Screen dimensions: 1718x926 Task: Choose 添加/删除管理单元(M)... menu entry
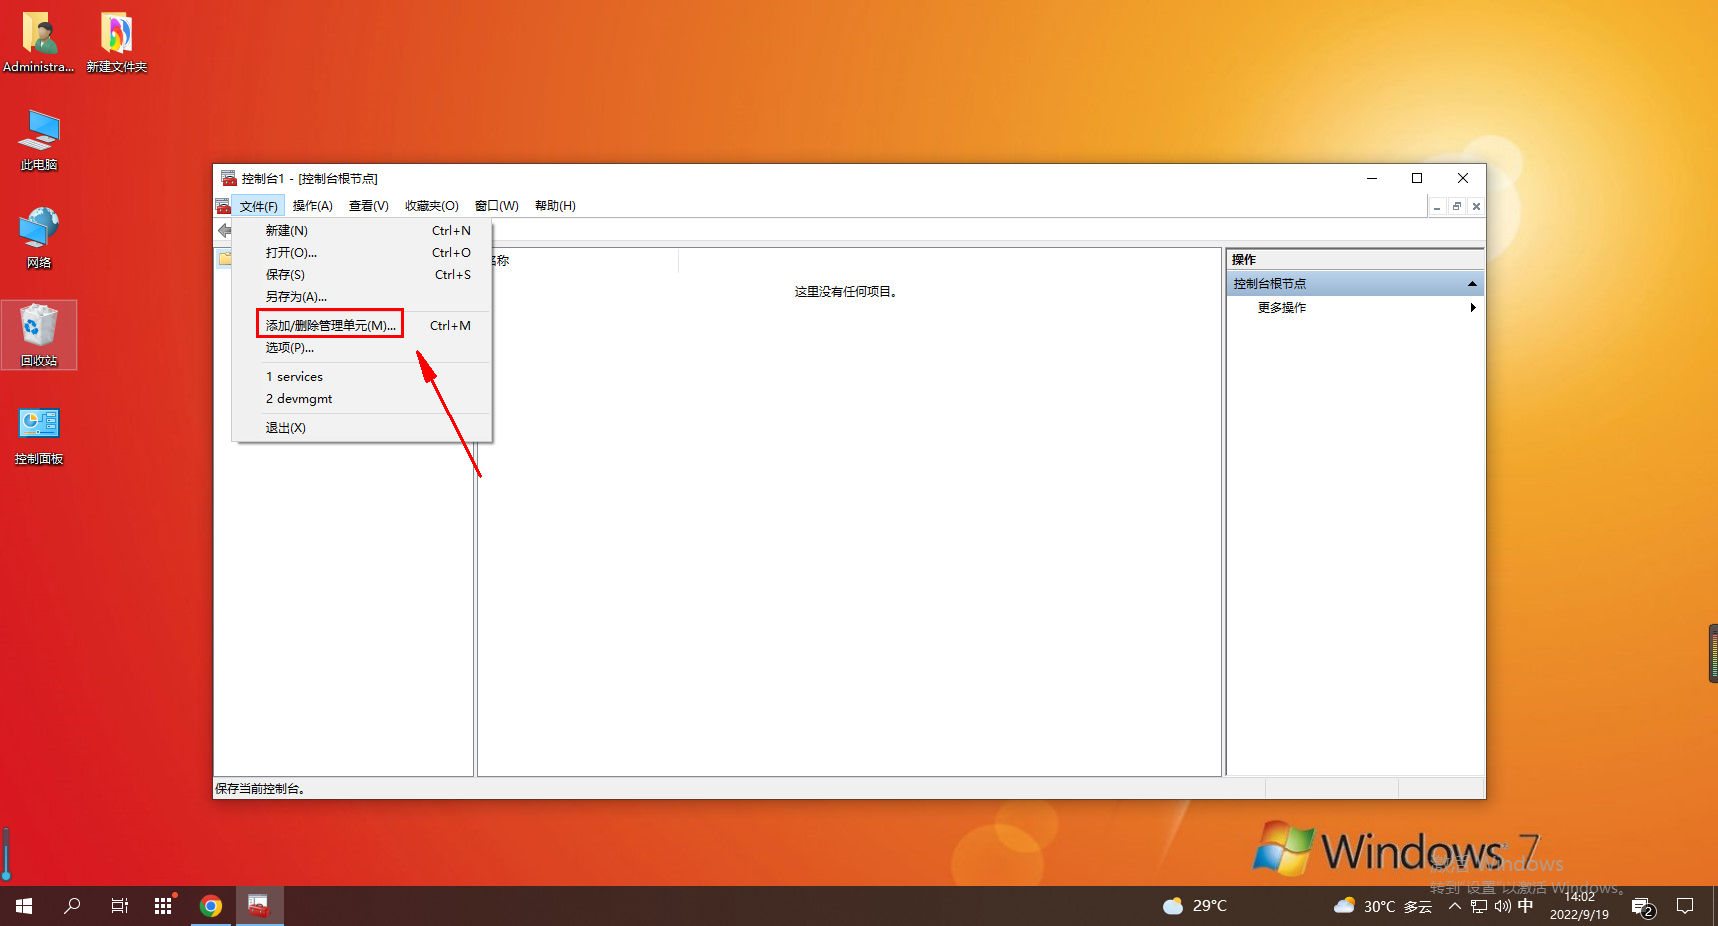coord(362,326)
